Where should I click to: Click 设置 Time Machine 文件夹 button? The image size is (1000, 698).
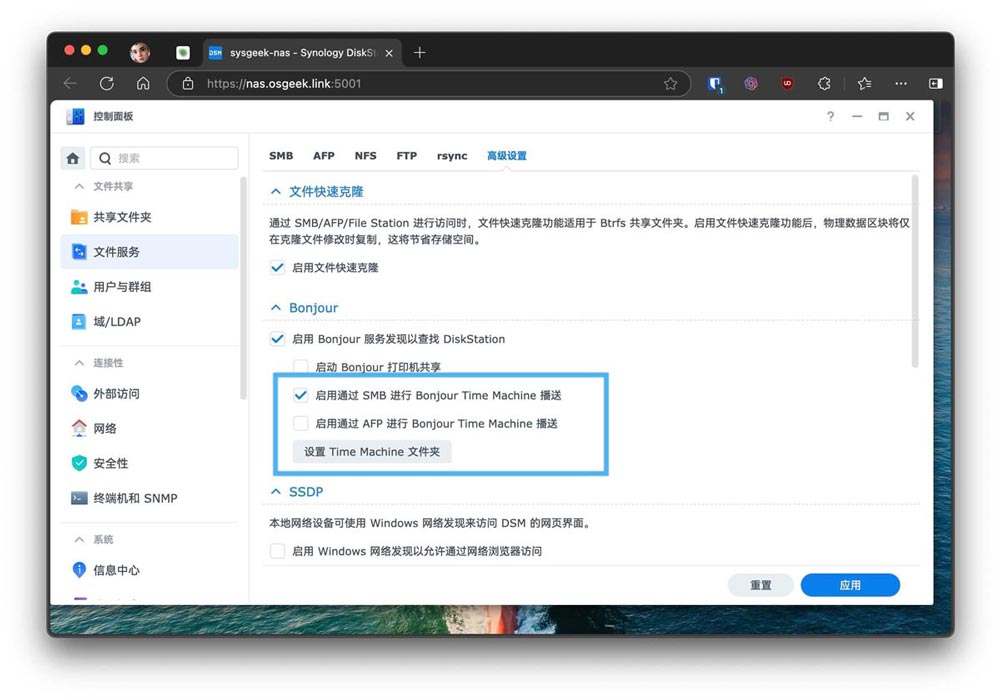coord(371,451)
